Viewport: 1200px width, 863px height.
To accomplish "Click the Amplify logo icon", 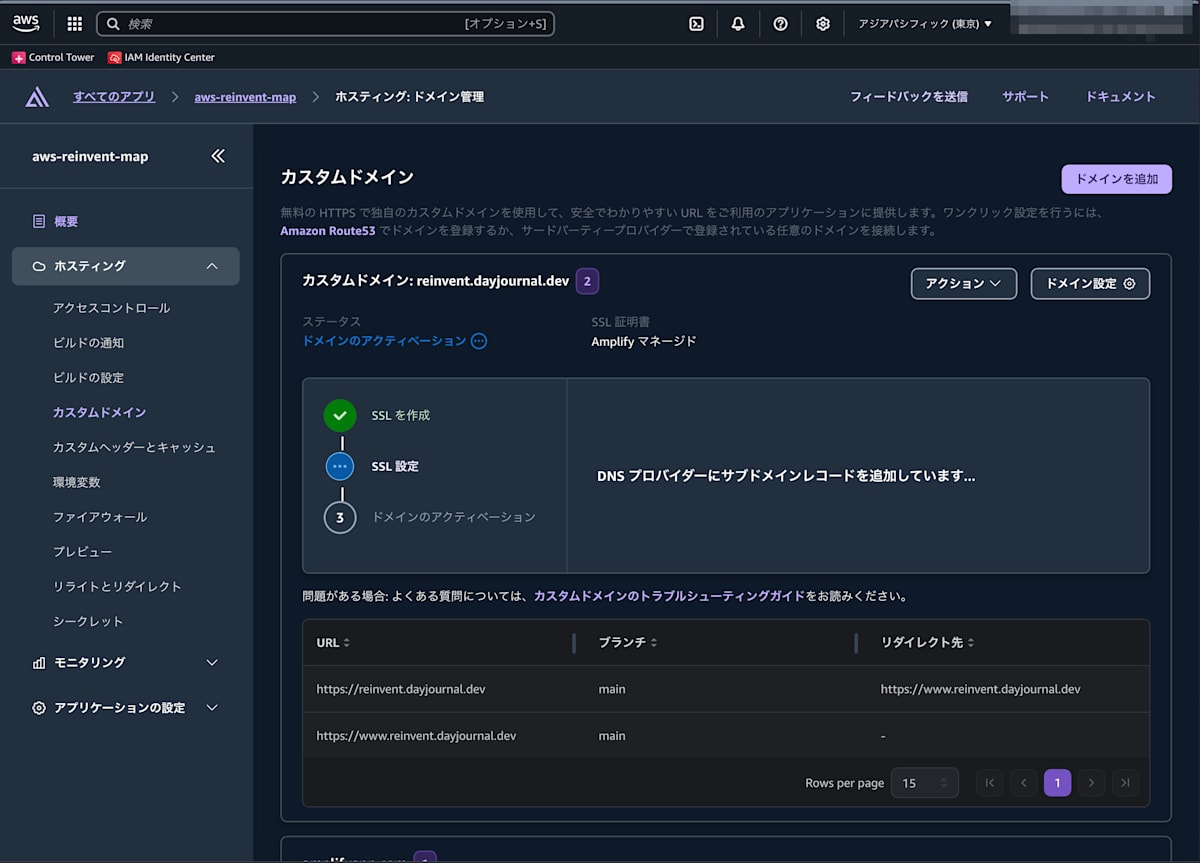I will click(x=37, y=97).
